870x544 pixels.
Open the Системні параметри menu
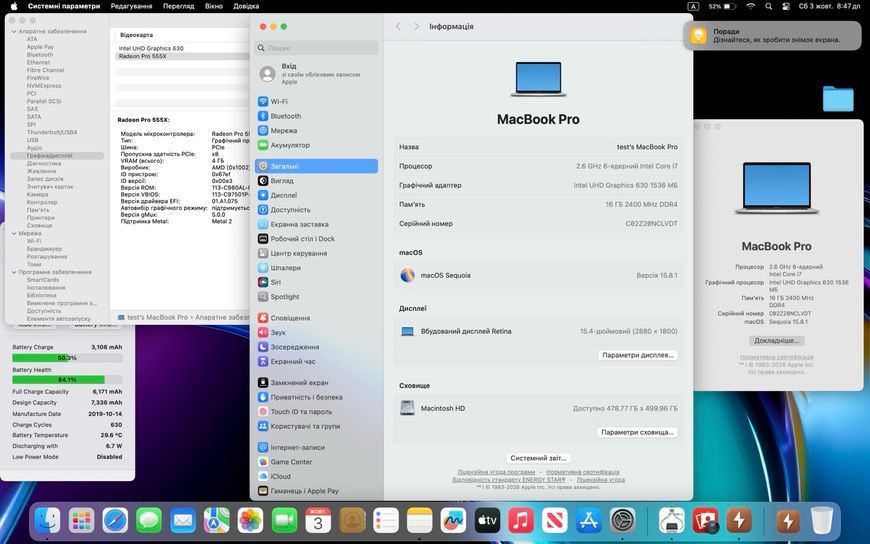64,6
